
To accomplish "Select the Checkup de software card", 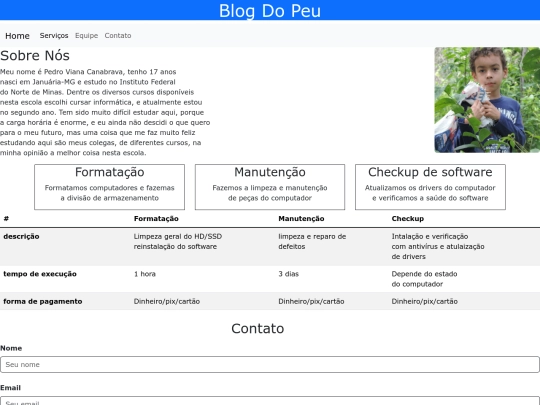I will click(x=430, y=187).
